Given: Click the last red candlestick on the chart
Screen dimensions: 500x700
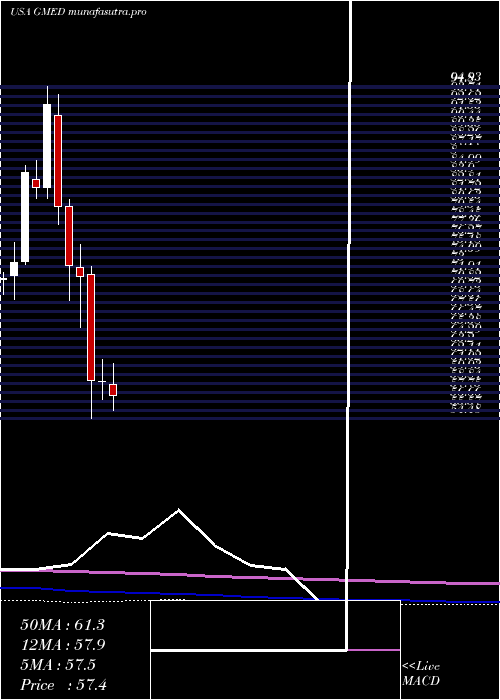Looking at the screenshot, I should [x=113, y=390].
